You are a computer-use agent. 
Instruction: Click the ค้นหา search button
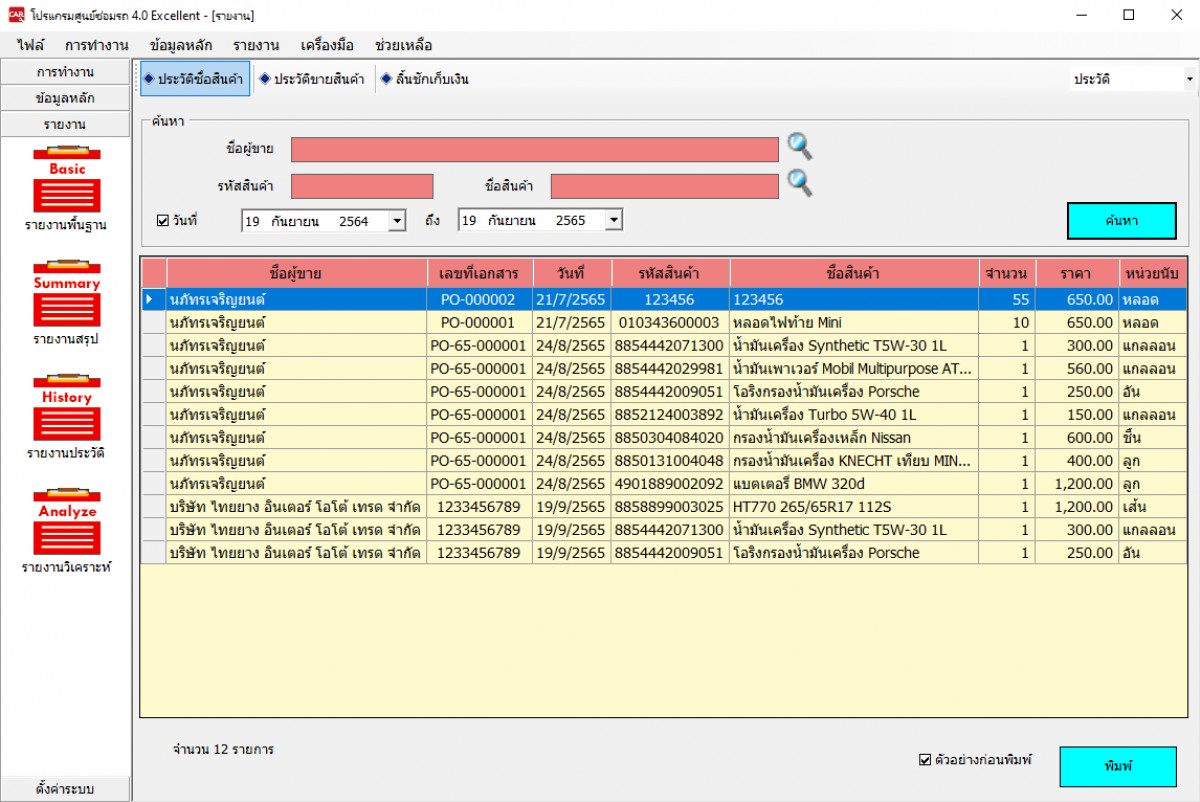tap(1121, 221)
